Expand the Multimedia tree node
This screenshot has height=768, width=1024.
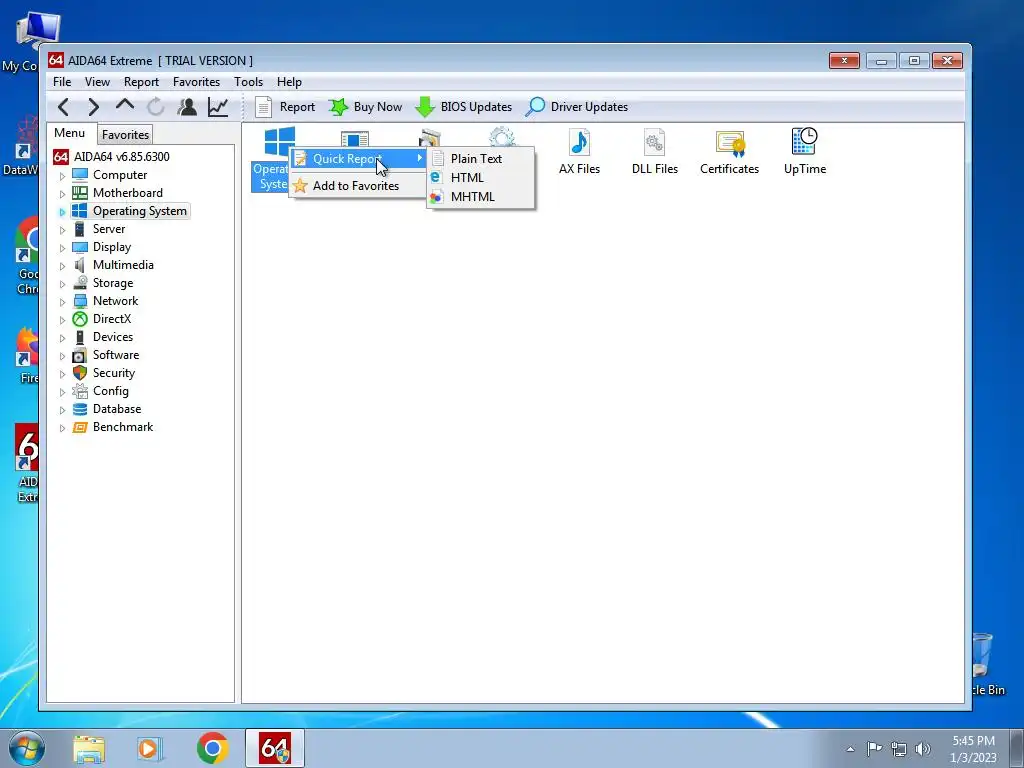click(63, 266)
